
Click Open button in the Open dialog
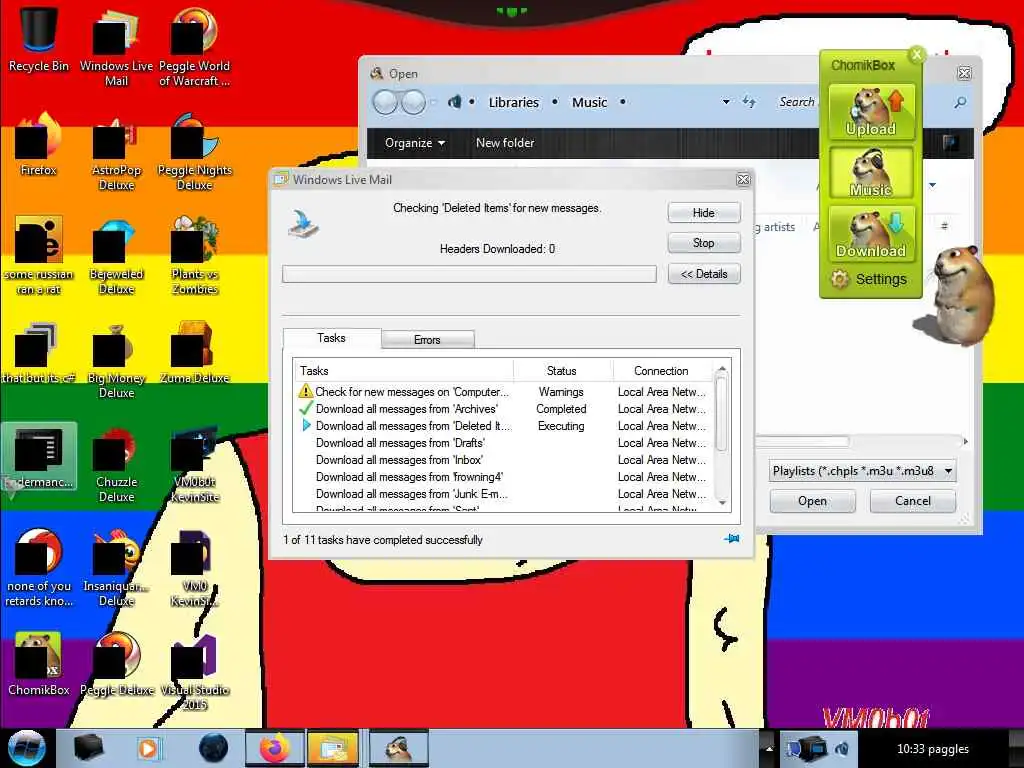pos(812,501)
